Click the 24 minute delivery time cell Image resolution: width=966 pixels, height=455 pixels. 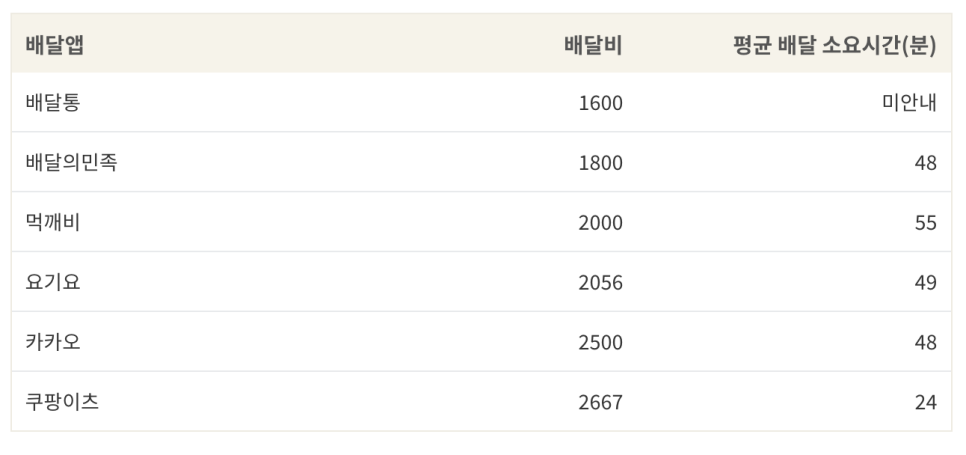pos(926,402)
